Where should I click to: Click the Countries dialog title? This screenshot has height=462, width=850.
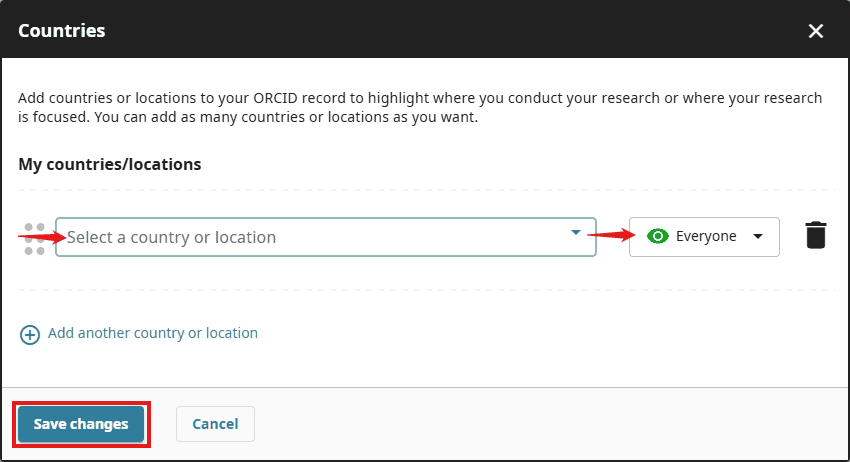pos(62,31)
